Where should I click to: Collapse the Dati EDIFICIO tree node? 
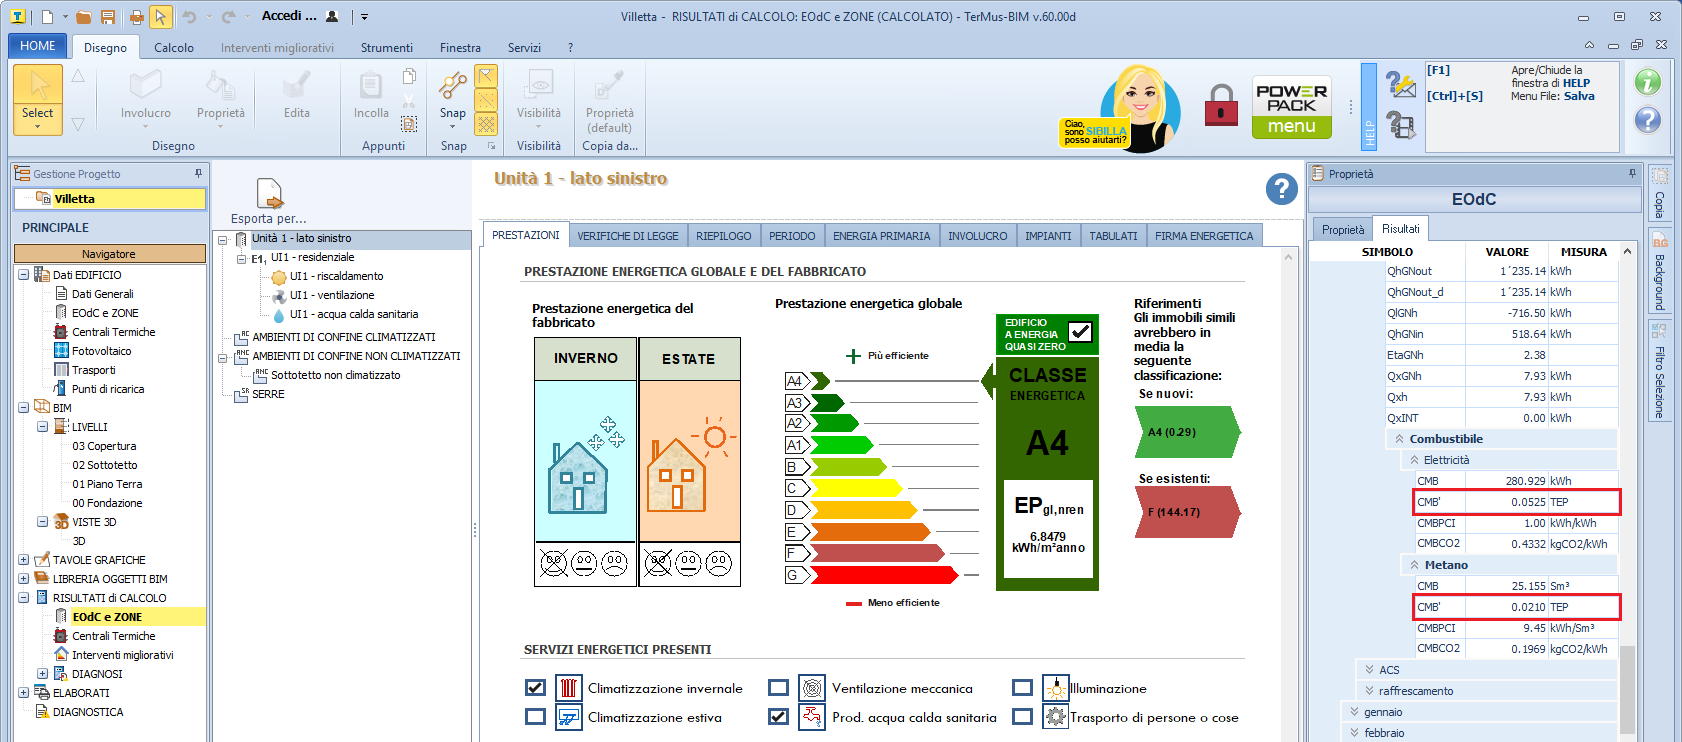pyautogui.click(x=23, y=275)
